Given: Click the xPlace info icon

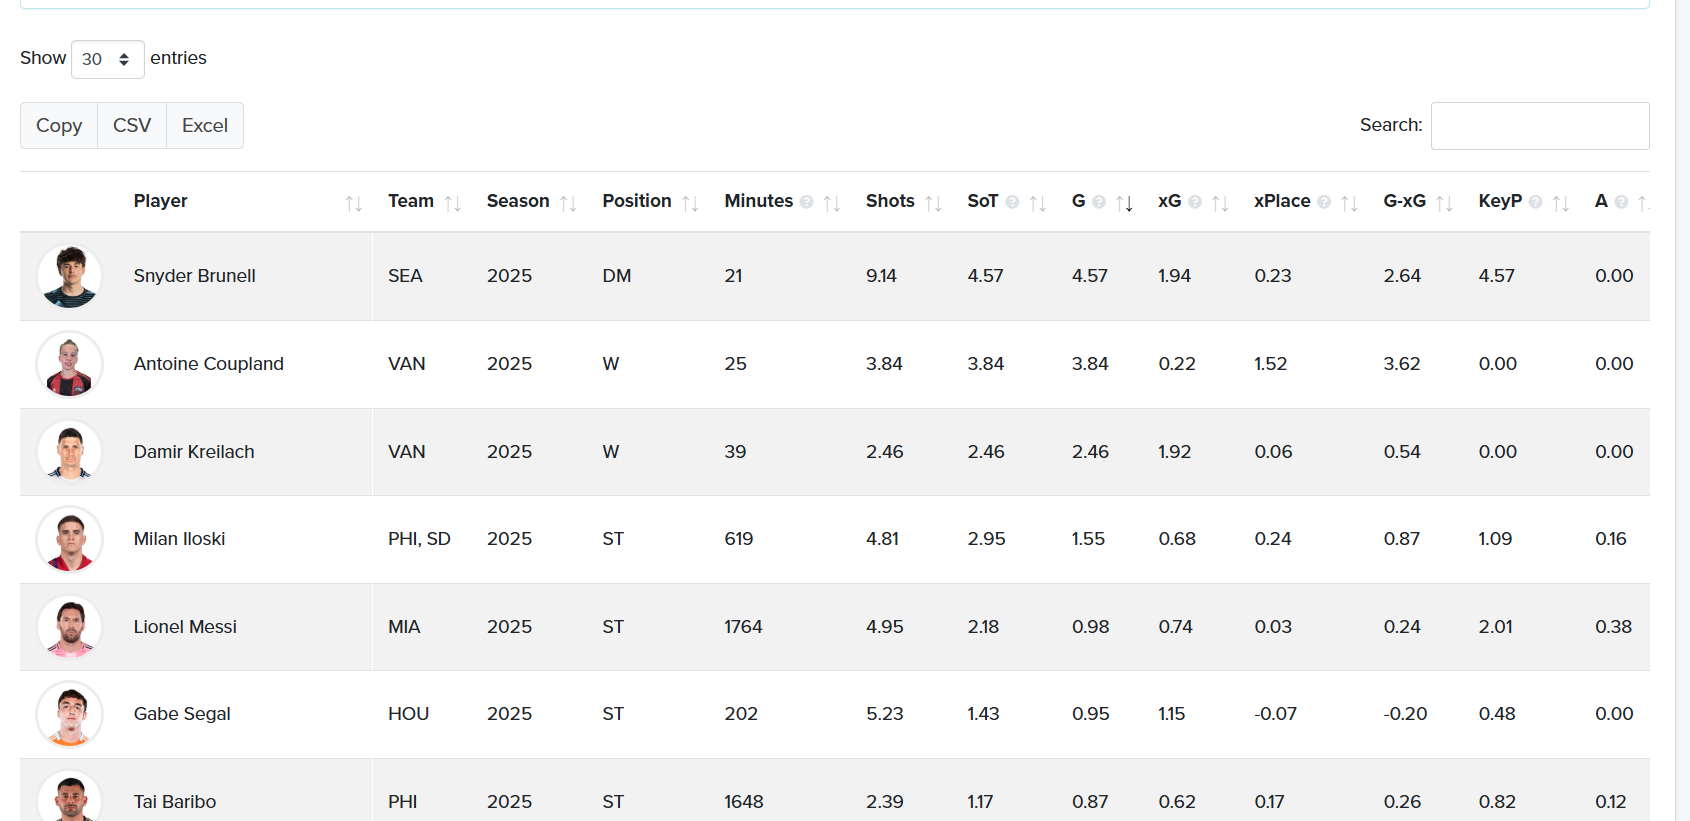Looking at the screenshot, I should pos(1324,202).
